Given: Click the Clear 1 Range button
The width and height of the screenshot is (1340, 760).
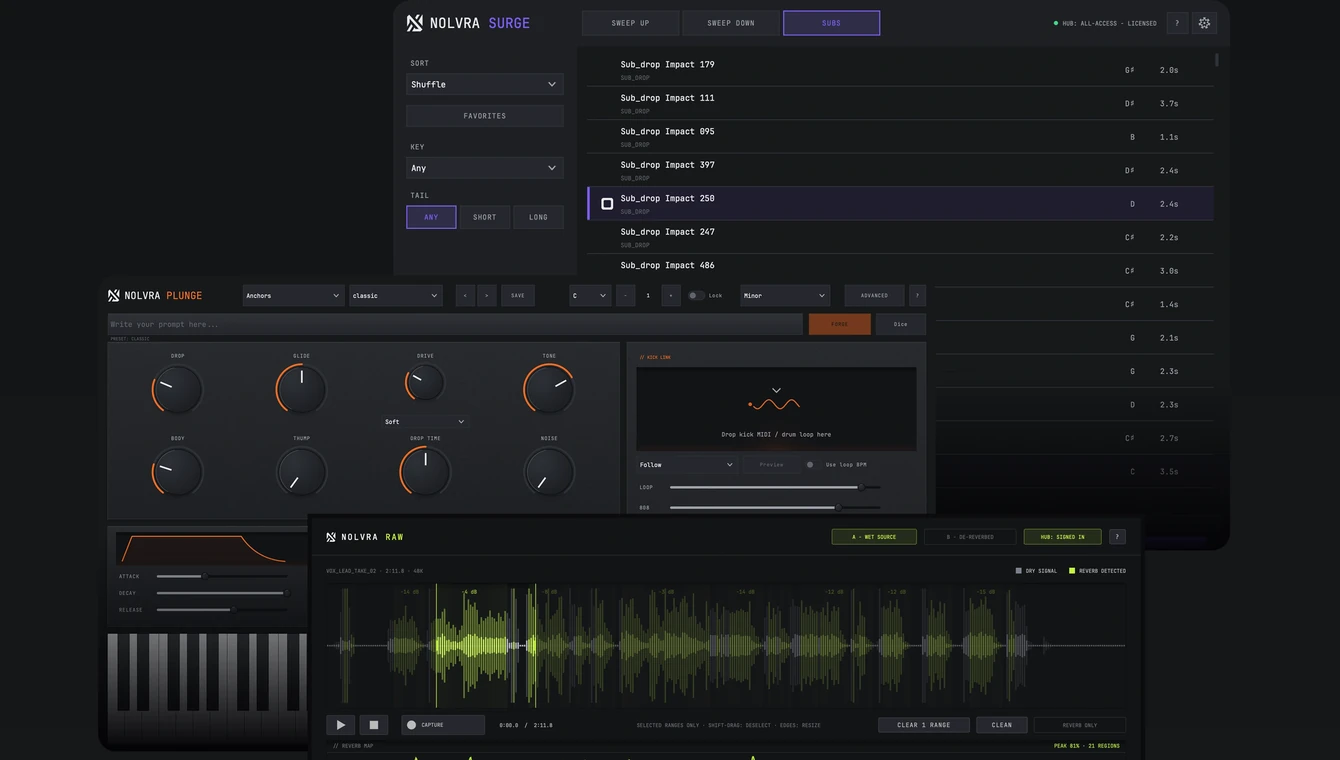Looking at the screenshot, I should click(923, 725).
